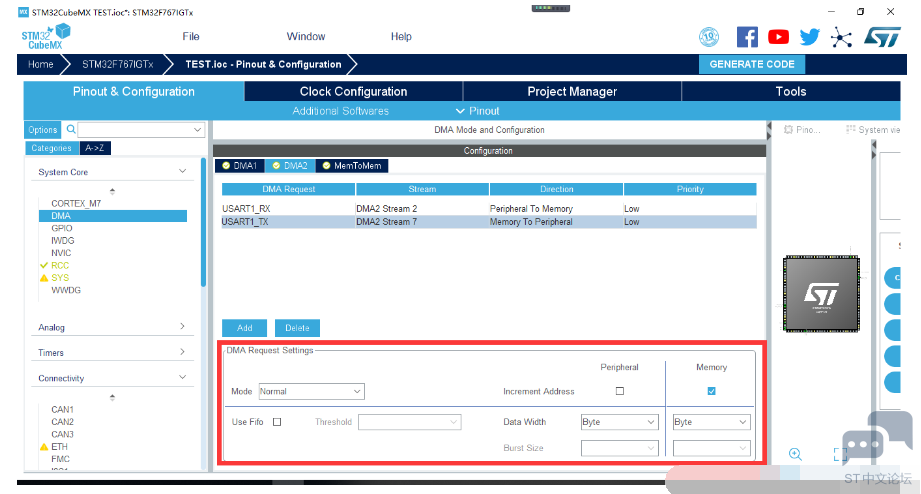Viewport: 921px width, 494px height.
Task: Click the sort arrows under System Core
Action: coord(112,191)
